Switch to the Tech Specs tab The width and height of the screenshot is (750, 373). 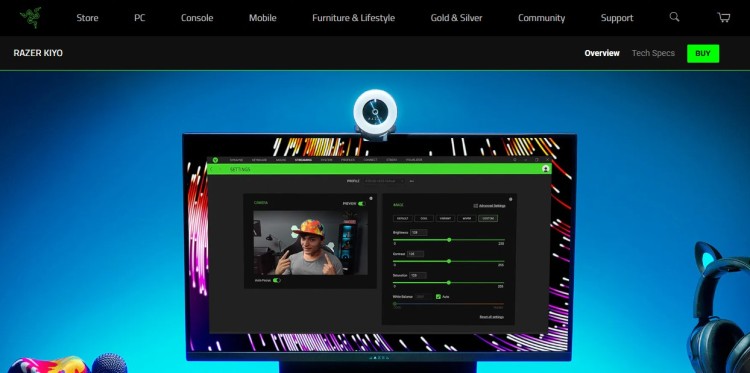click(653, 53)
